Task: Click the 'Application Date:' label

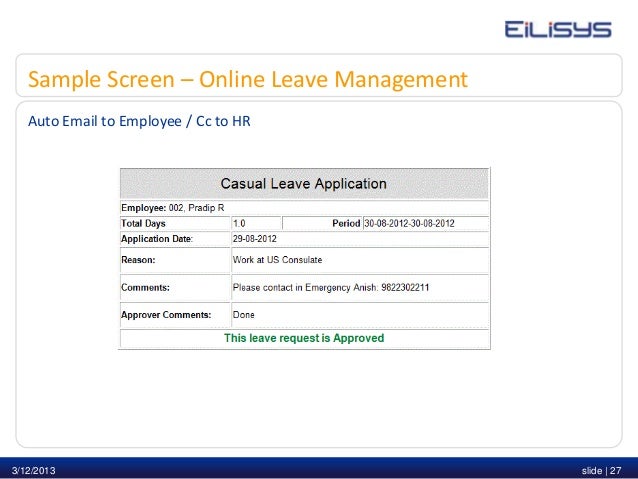Action: pos(157,239)
